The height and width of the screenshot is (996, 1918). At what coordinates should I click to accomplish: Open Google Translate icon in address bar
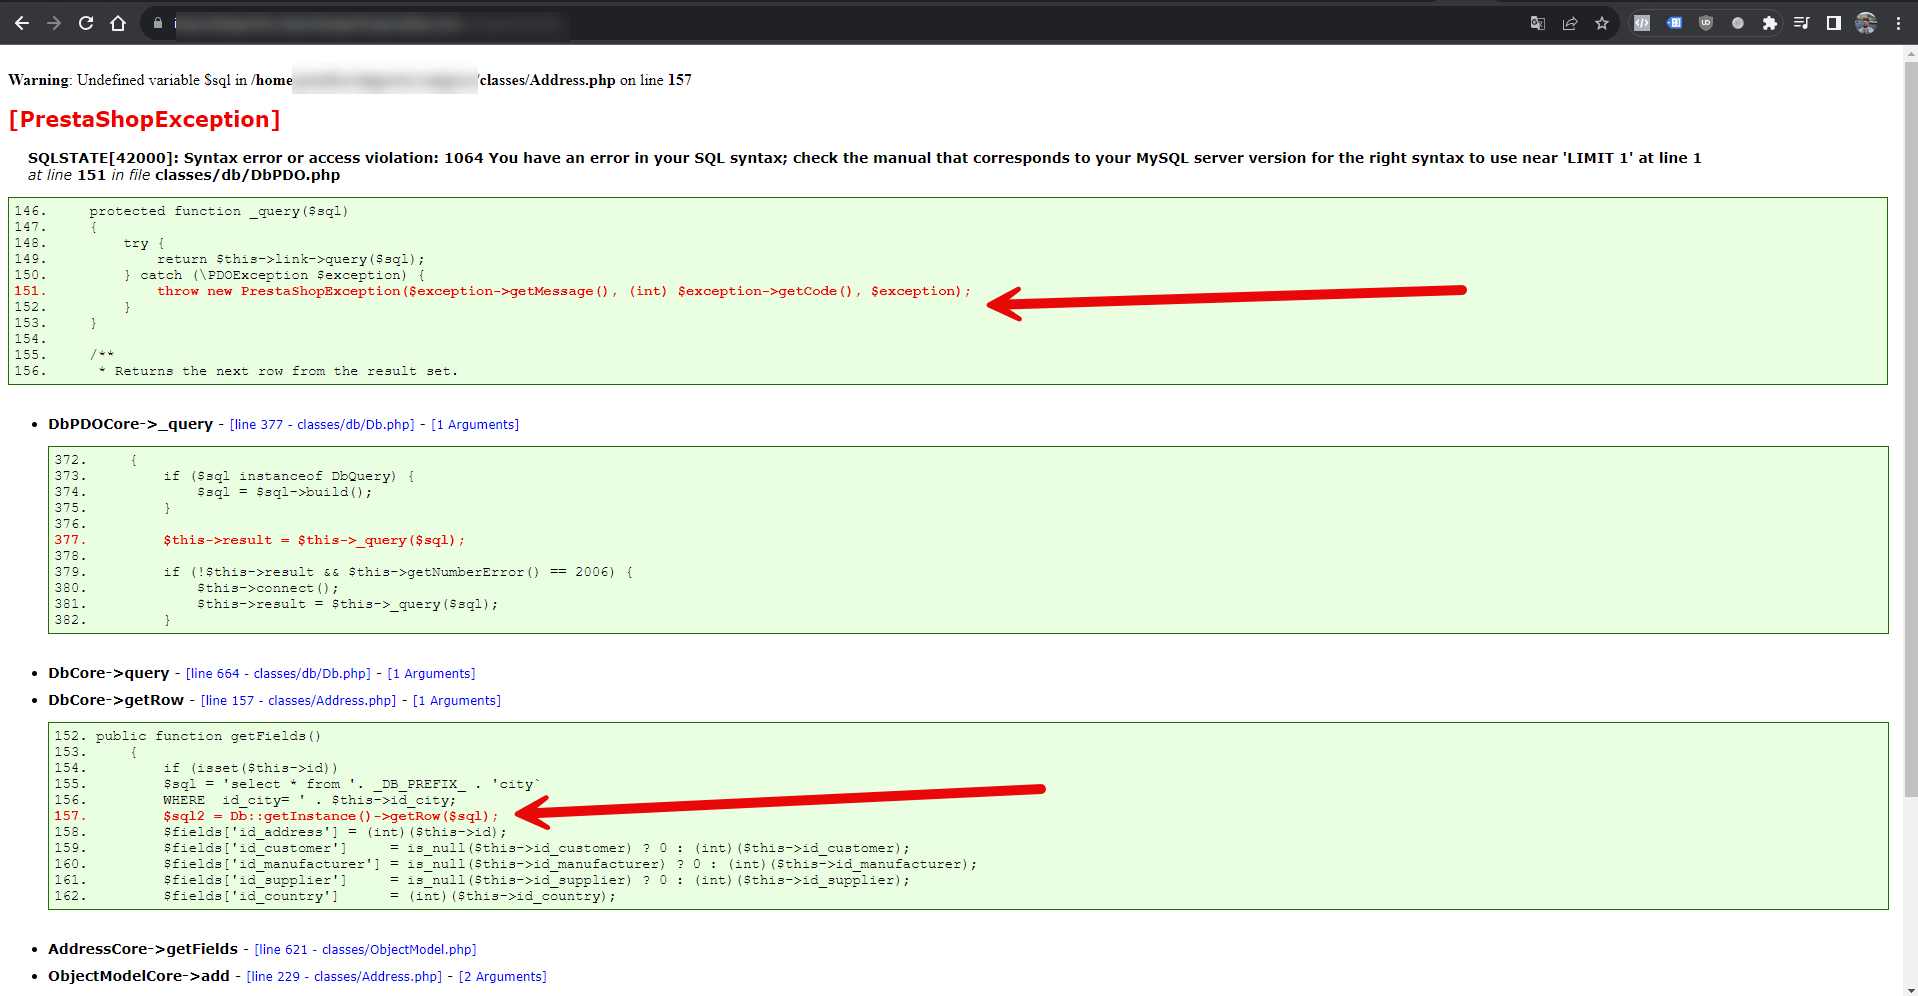[1538, 23]
